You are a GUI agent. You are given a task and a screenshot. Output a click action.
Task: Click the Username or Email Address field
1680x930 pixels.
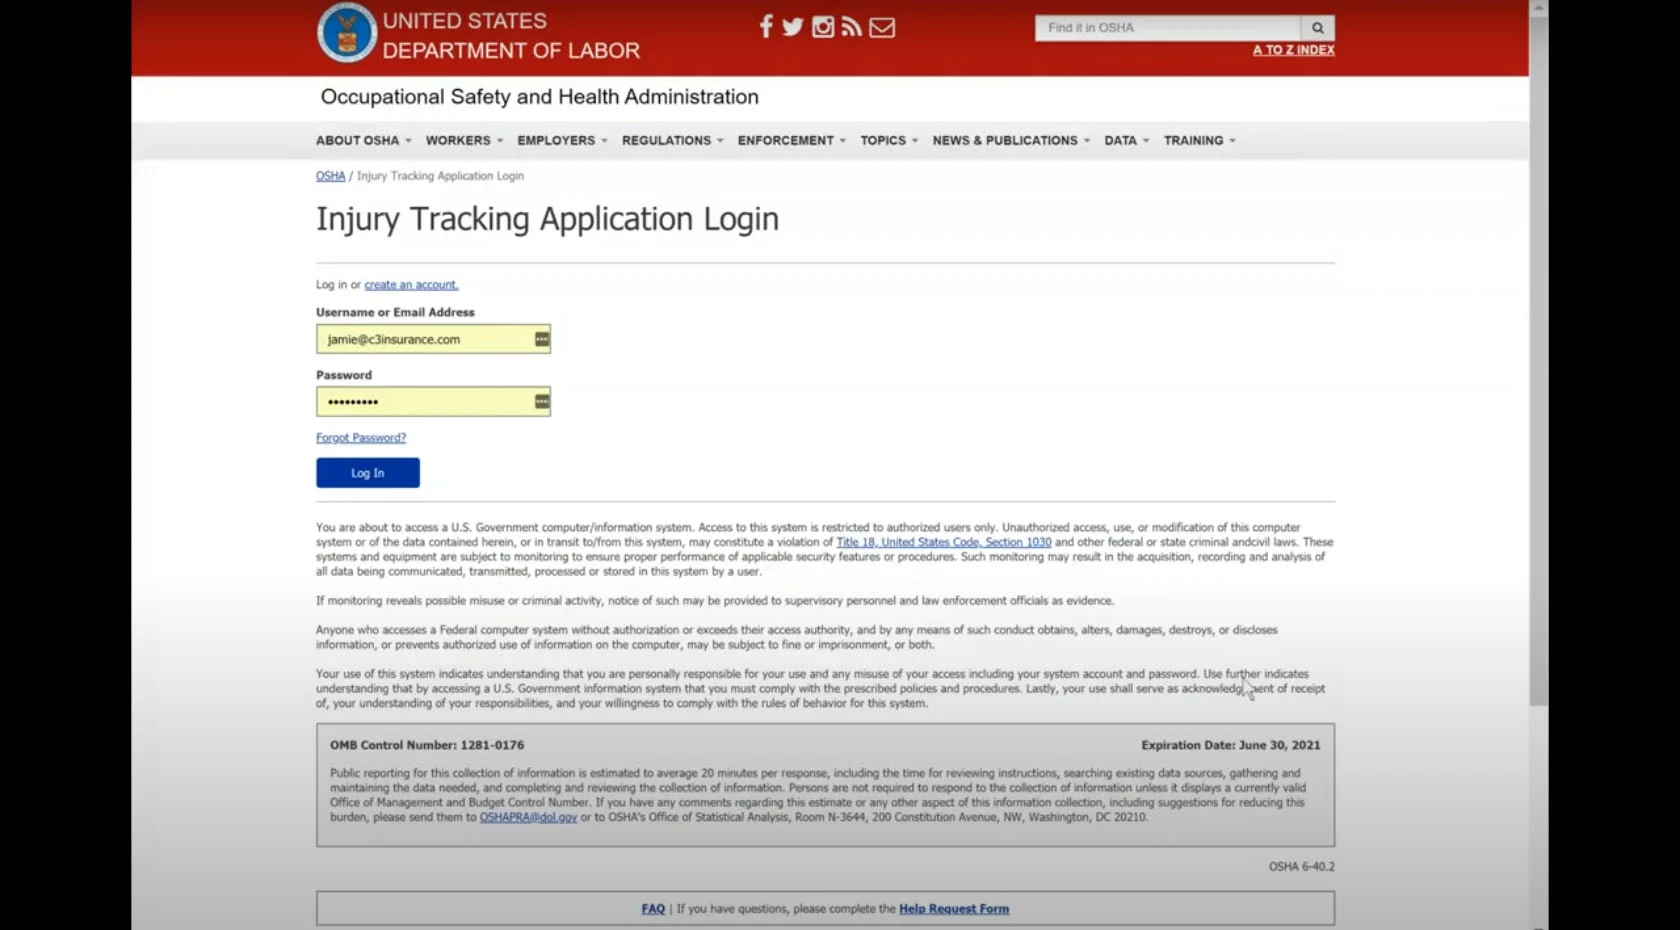pos(433,339)
